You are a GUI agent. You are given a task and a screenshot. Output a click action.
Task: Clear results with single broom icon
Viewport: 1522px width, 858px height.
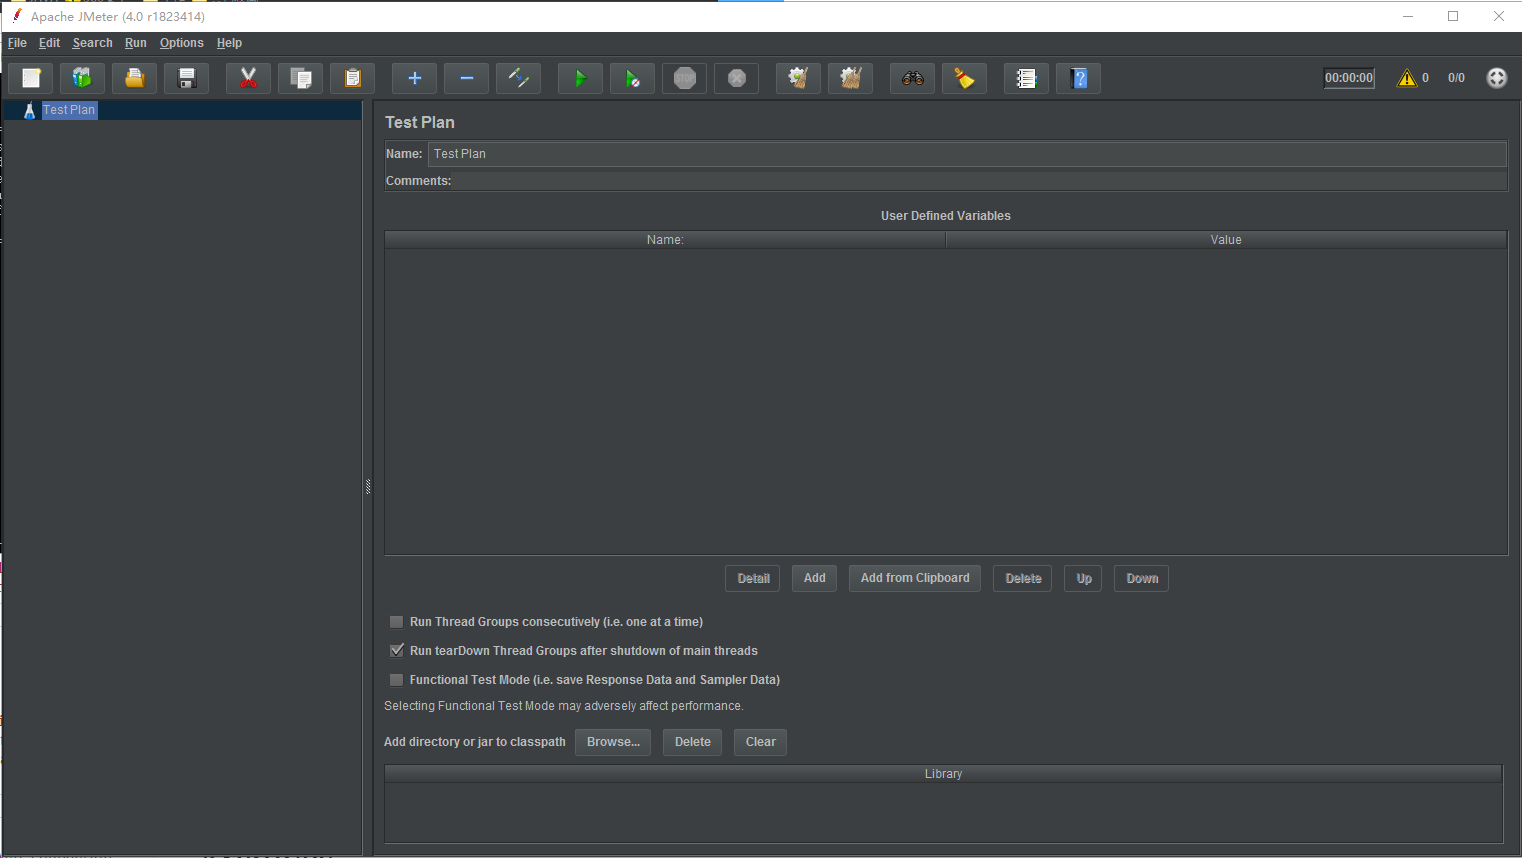click(x=799, y=78)
